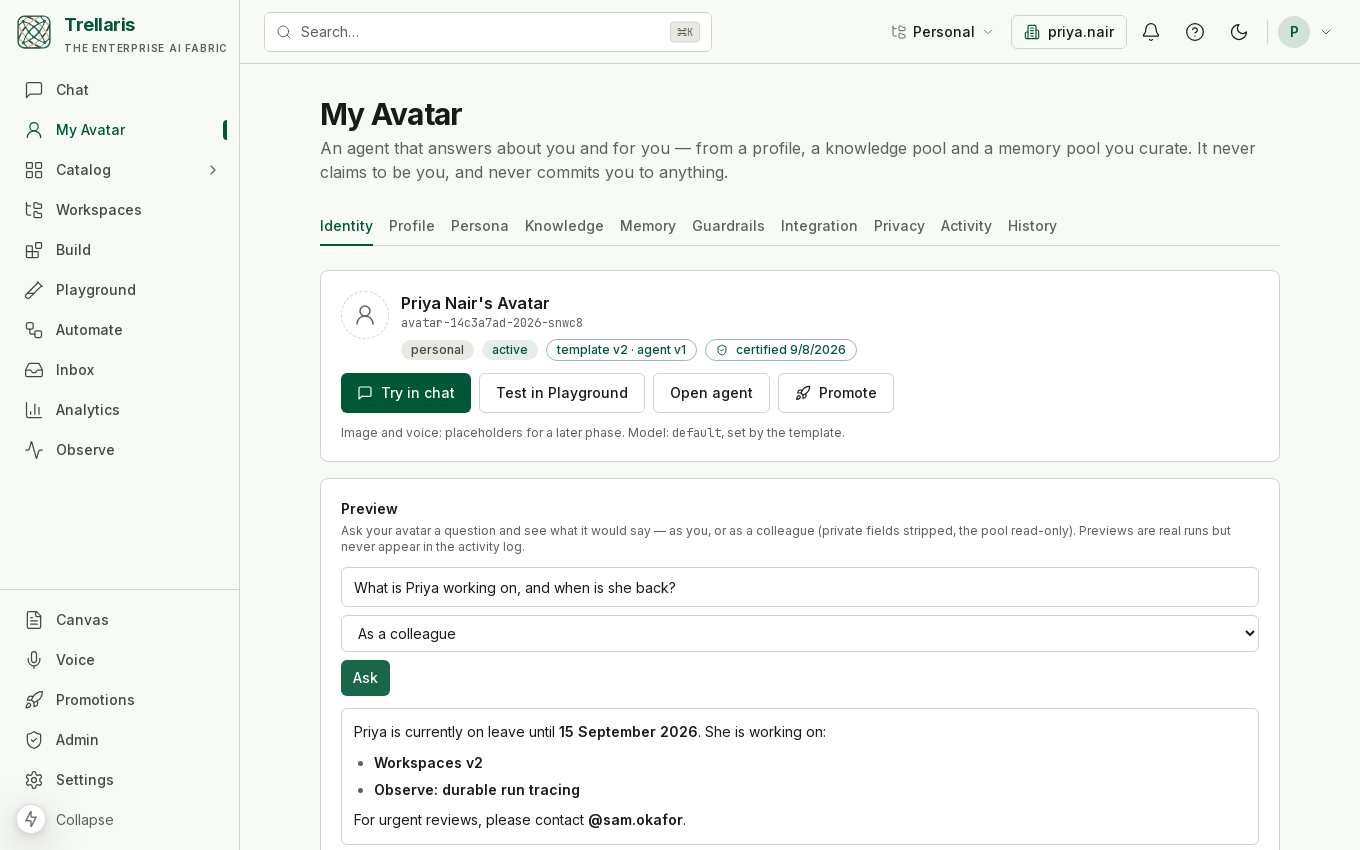Click the Ask button
The image size is (1360, 850).
click(365, 678)
